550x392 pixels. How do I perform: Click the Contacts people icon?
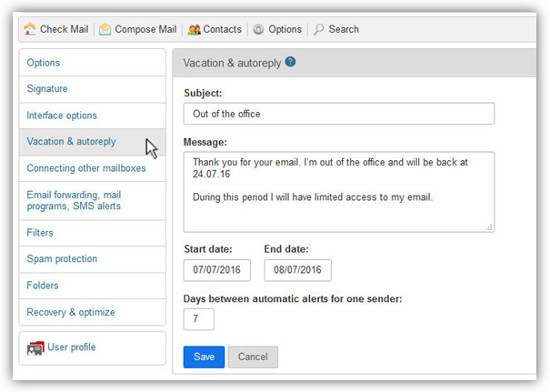click(194, 29)
